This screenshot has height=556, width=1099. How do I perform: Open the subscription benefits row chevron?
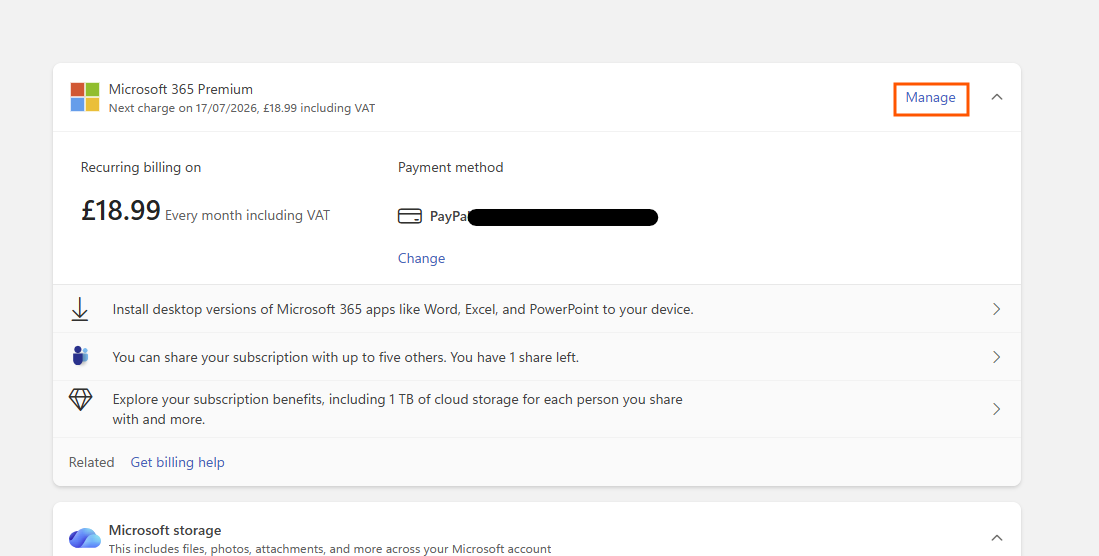[997, 409]
